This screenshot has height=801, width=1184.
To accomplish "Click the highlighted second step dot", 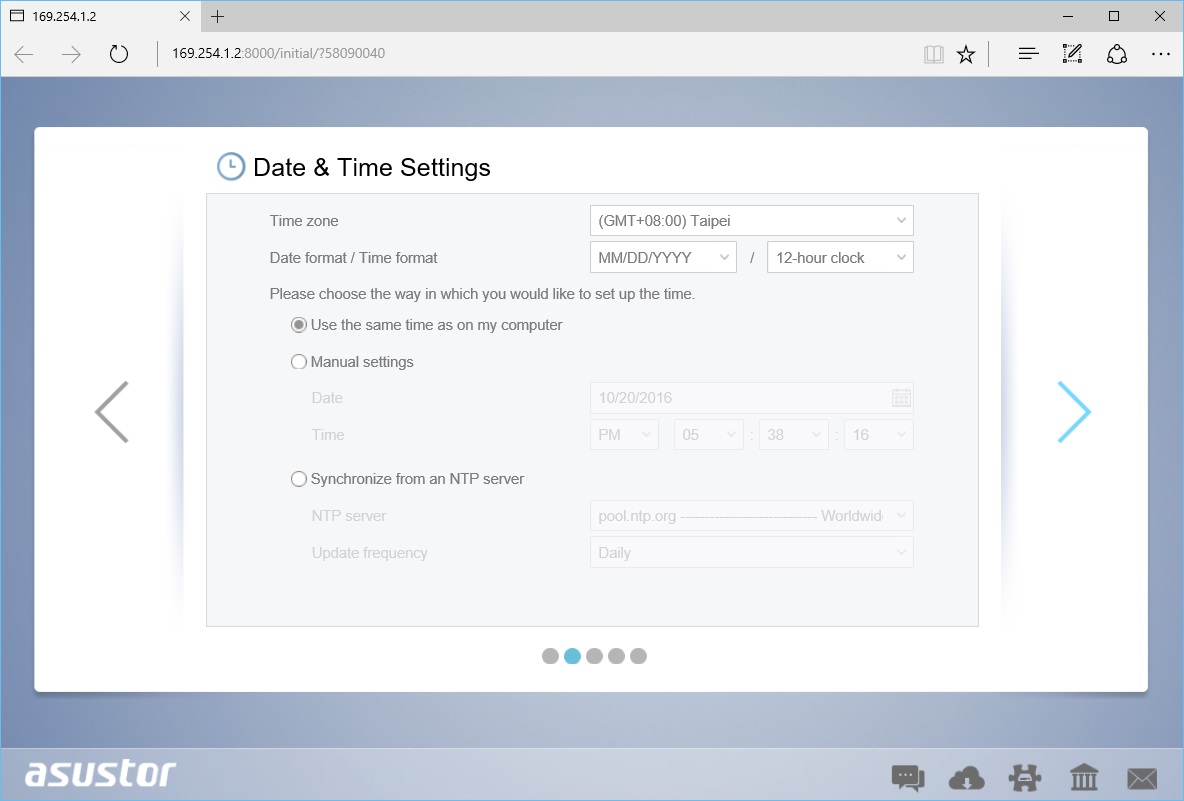I will (x=572, y=656).
